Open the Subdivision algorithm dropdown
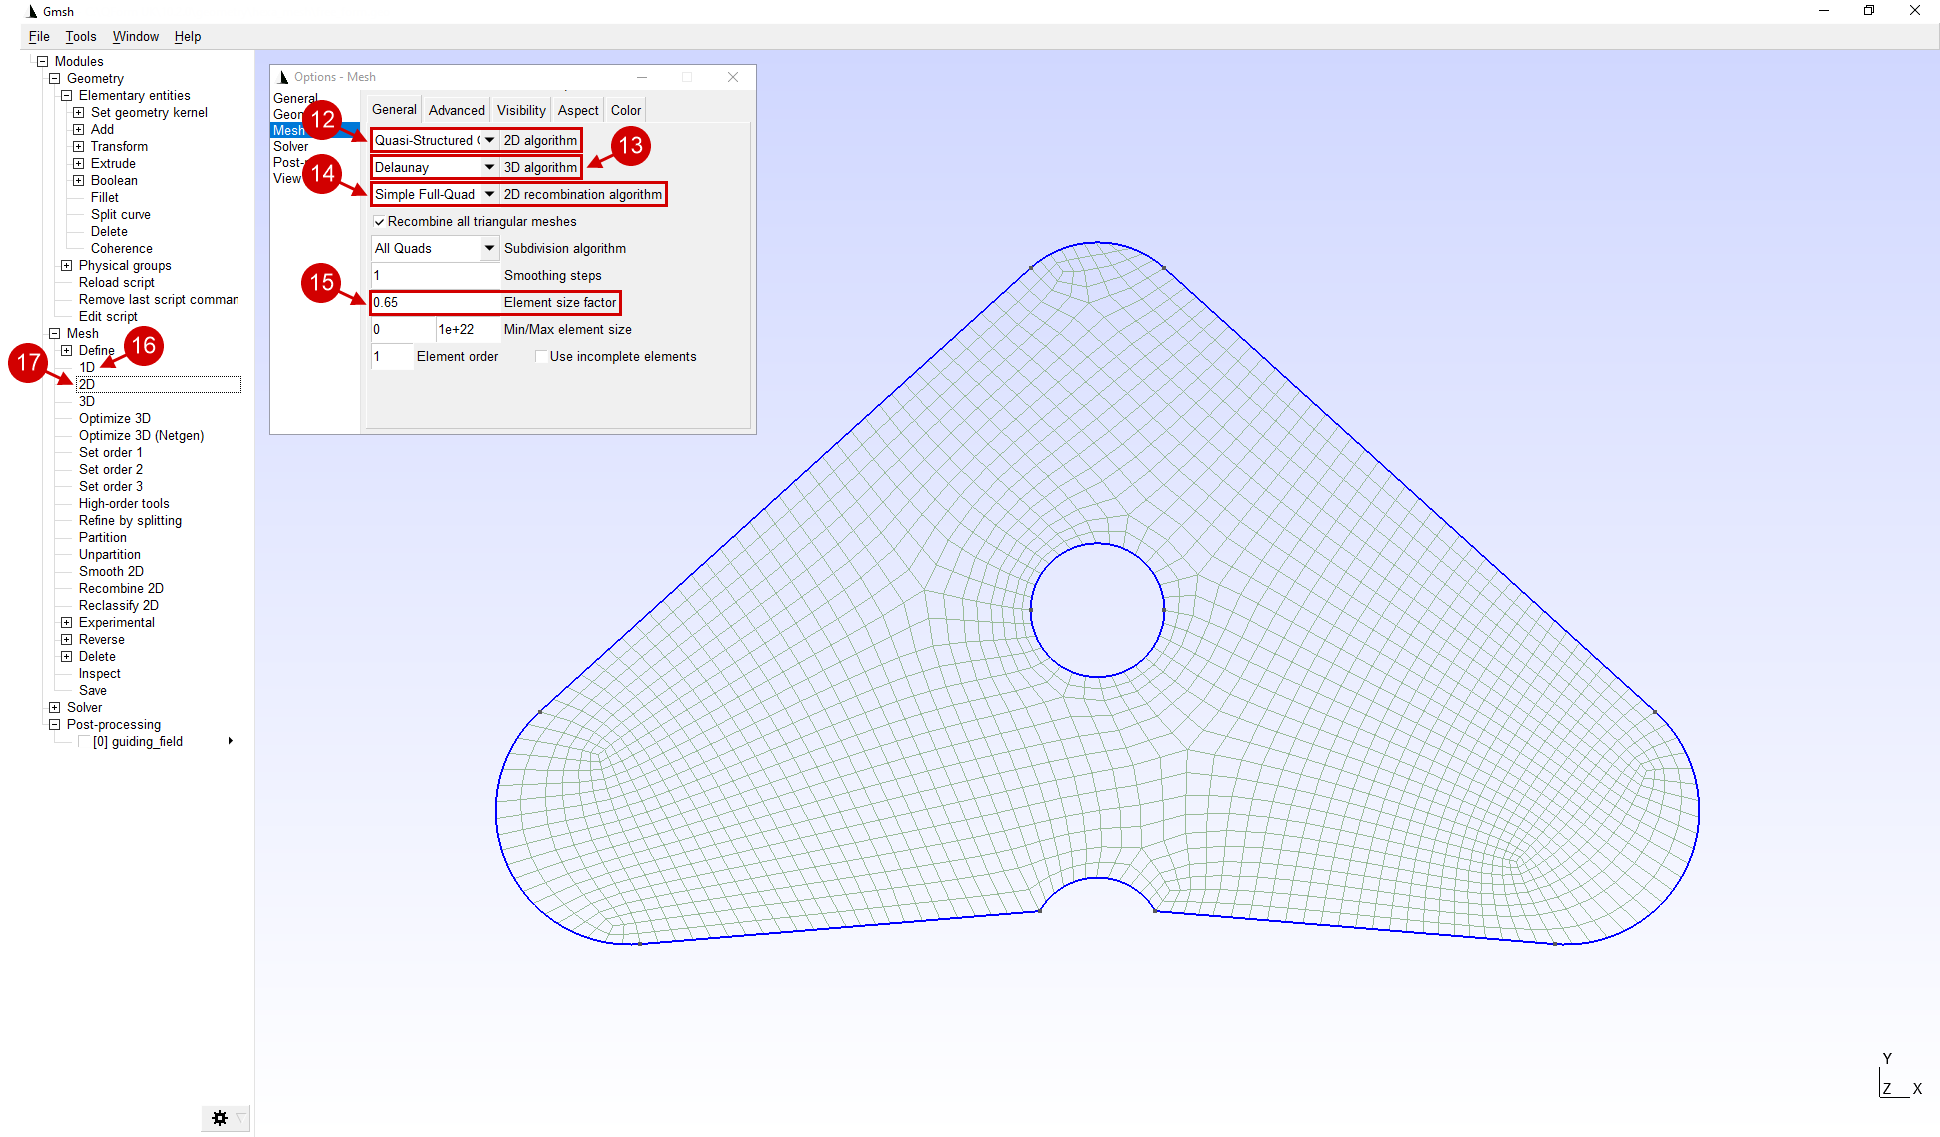The width and height of the screenshot is (1940, 1137). (489, 249)
